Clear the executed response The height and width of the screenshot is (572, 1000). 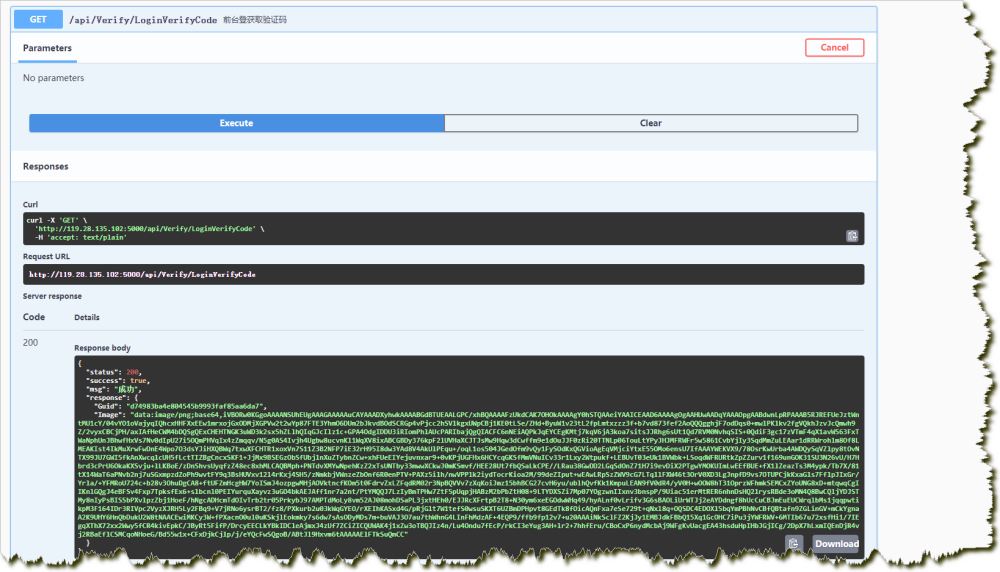[x=650, y=123]
